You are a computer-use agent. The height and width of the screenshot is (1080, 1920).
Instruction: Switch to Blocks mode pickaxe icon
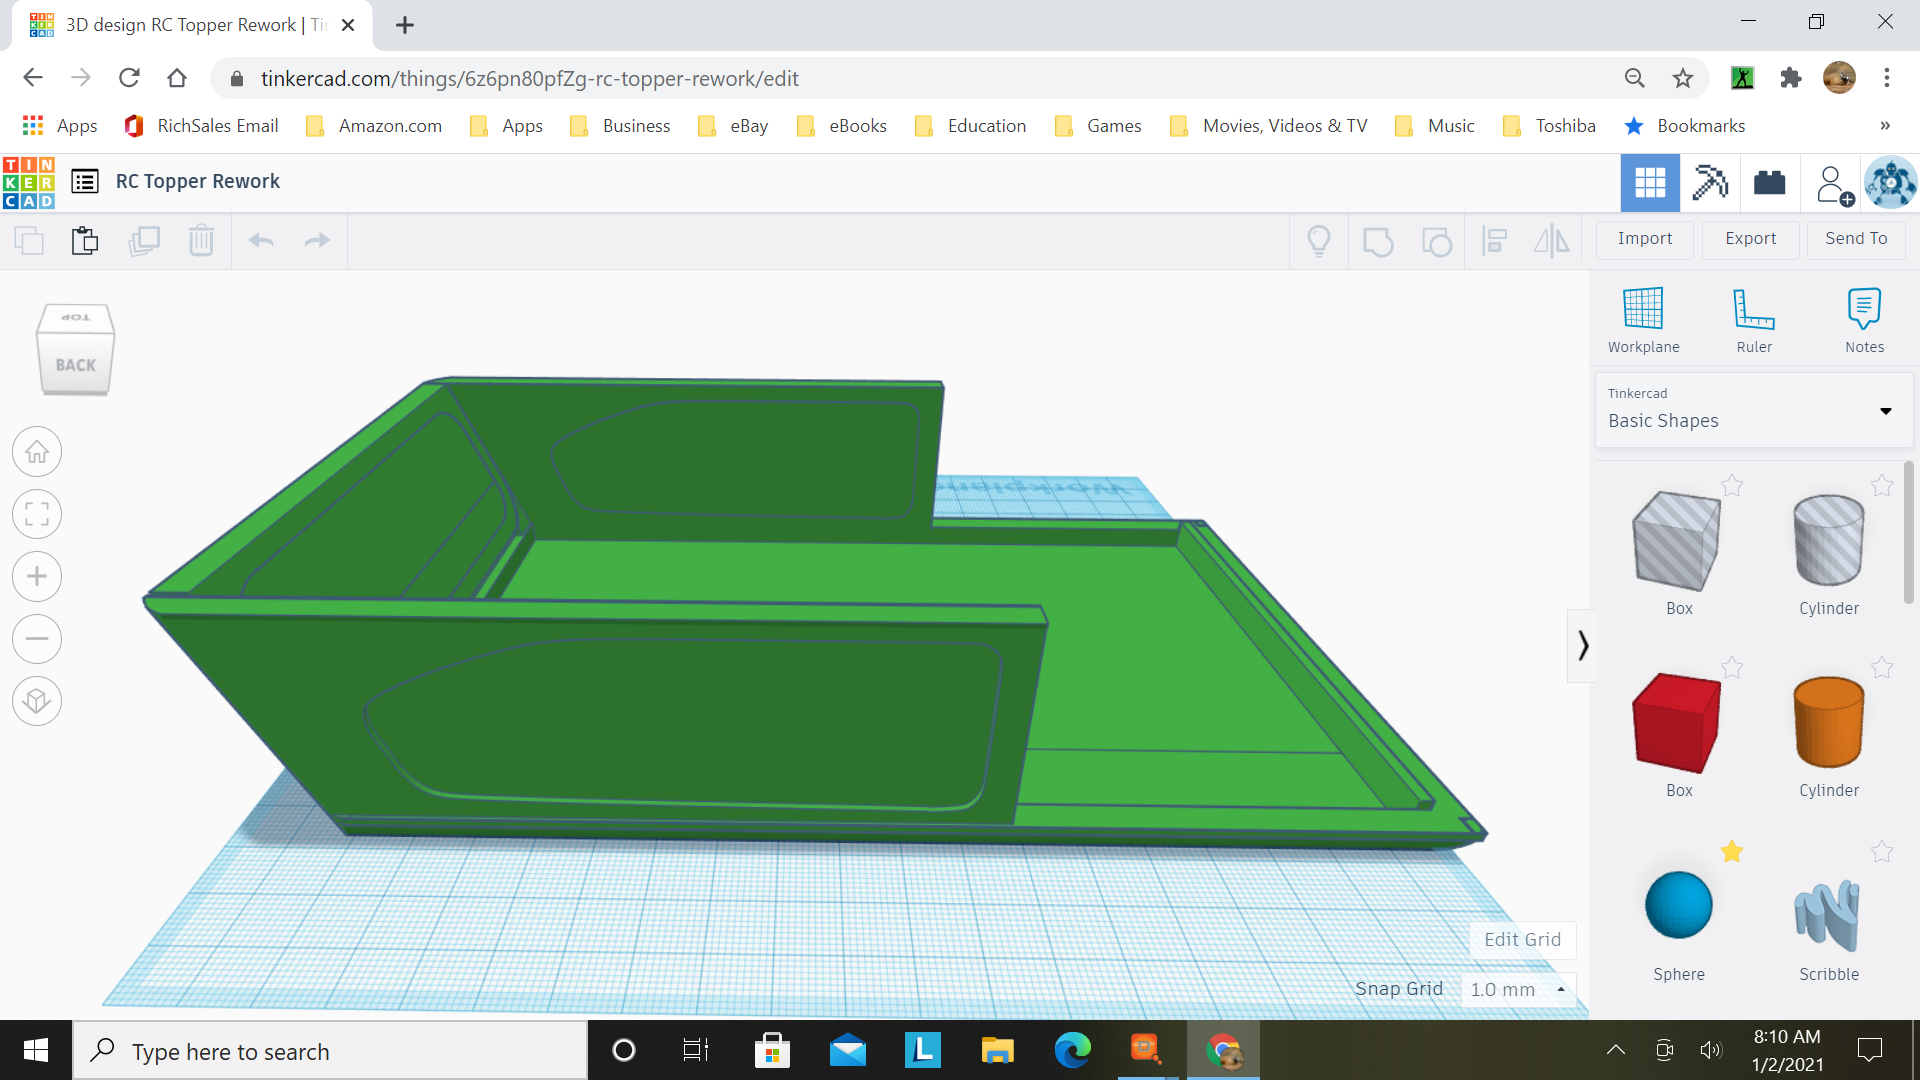click(1710, 183)
